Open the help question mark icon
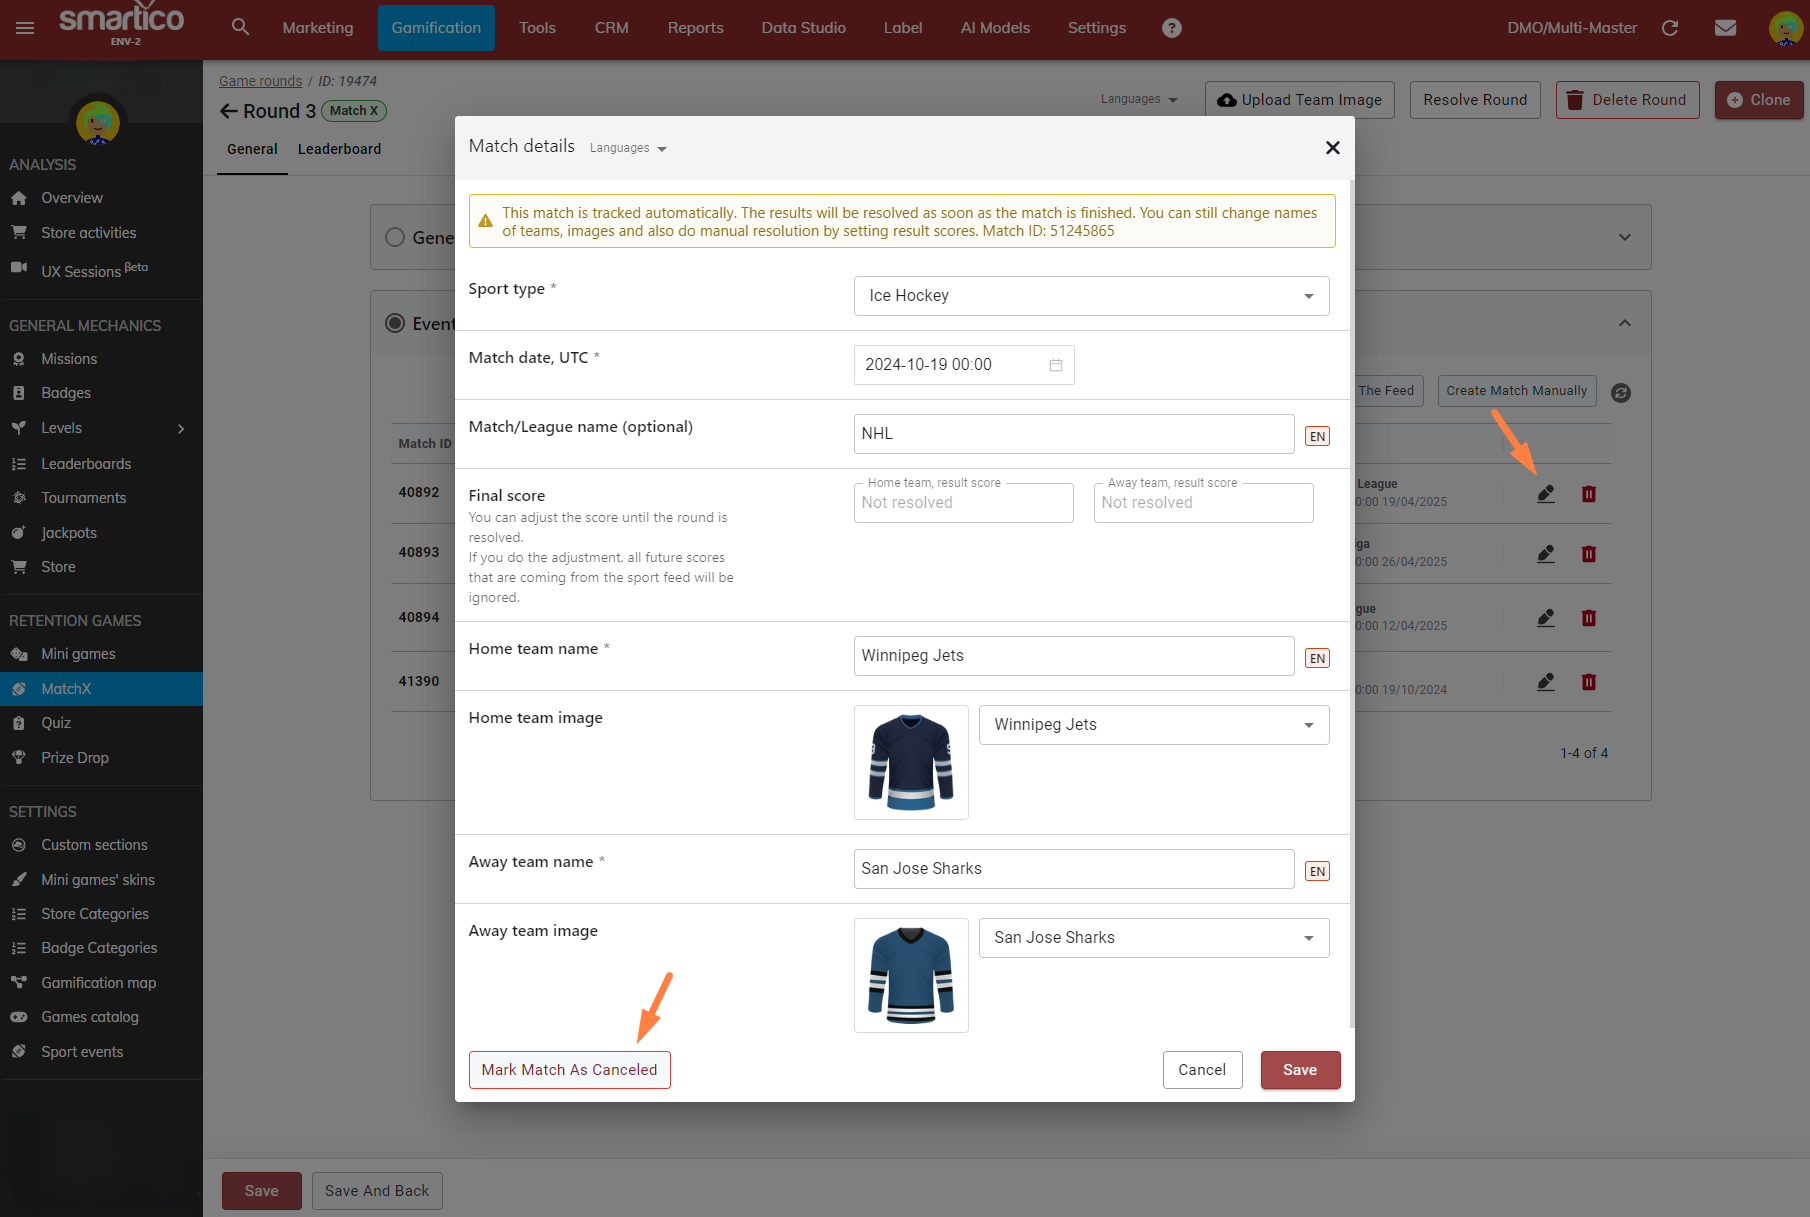 coord(1172,28)
